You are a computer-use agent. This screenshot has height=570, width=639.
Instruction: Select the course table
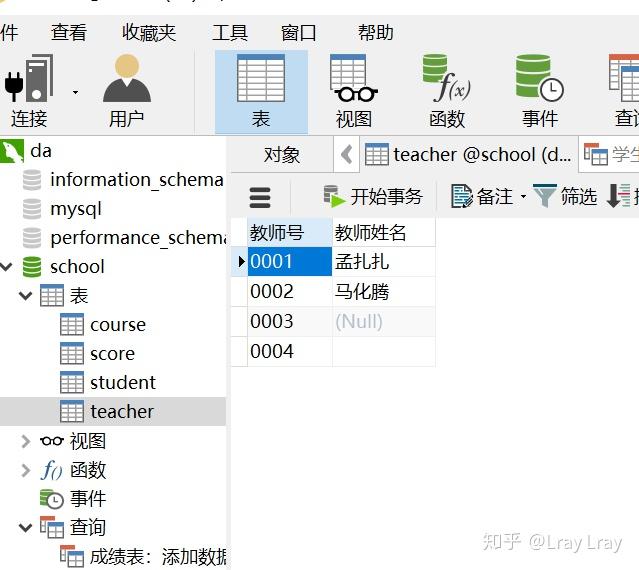tap(118, 325)
